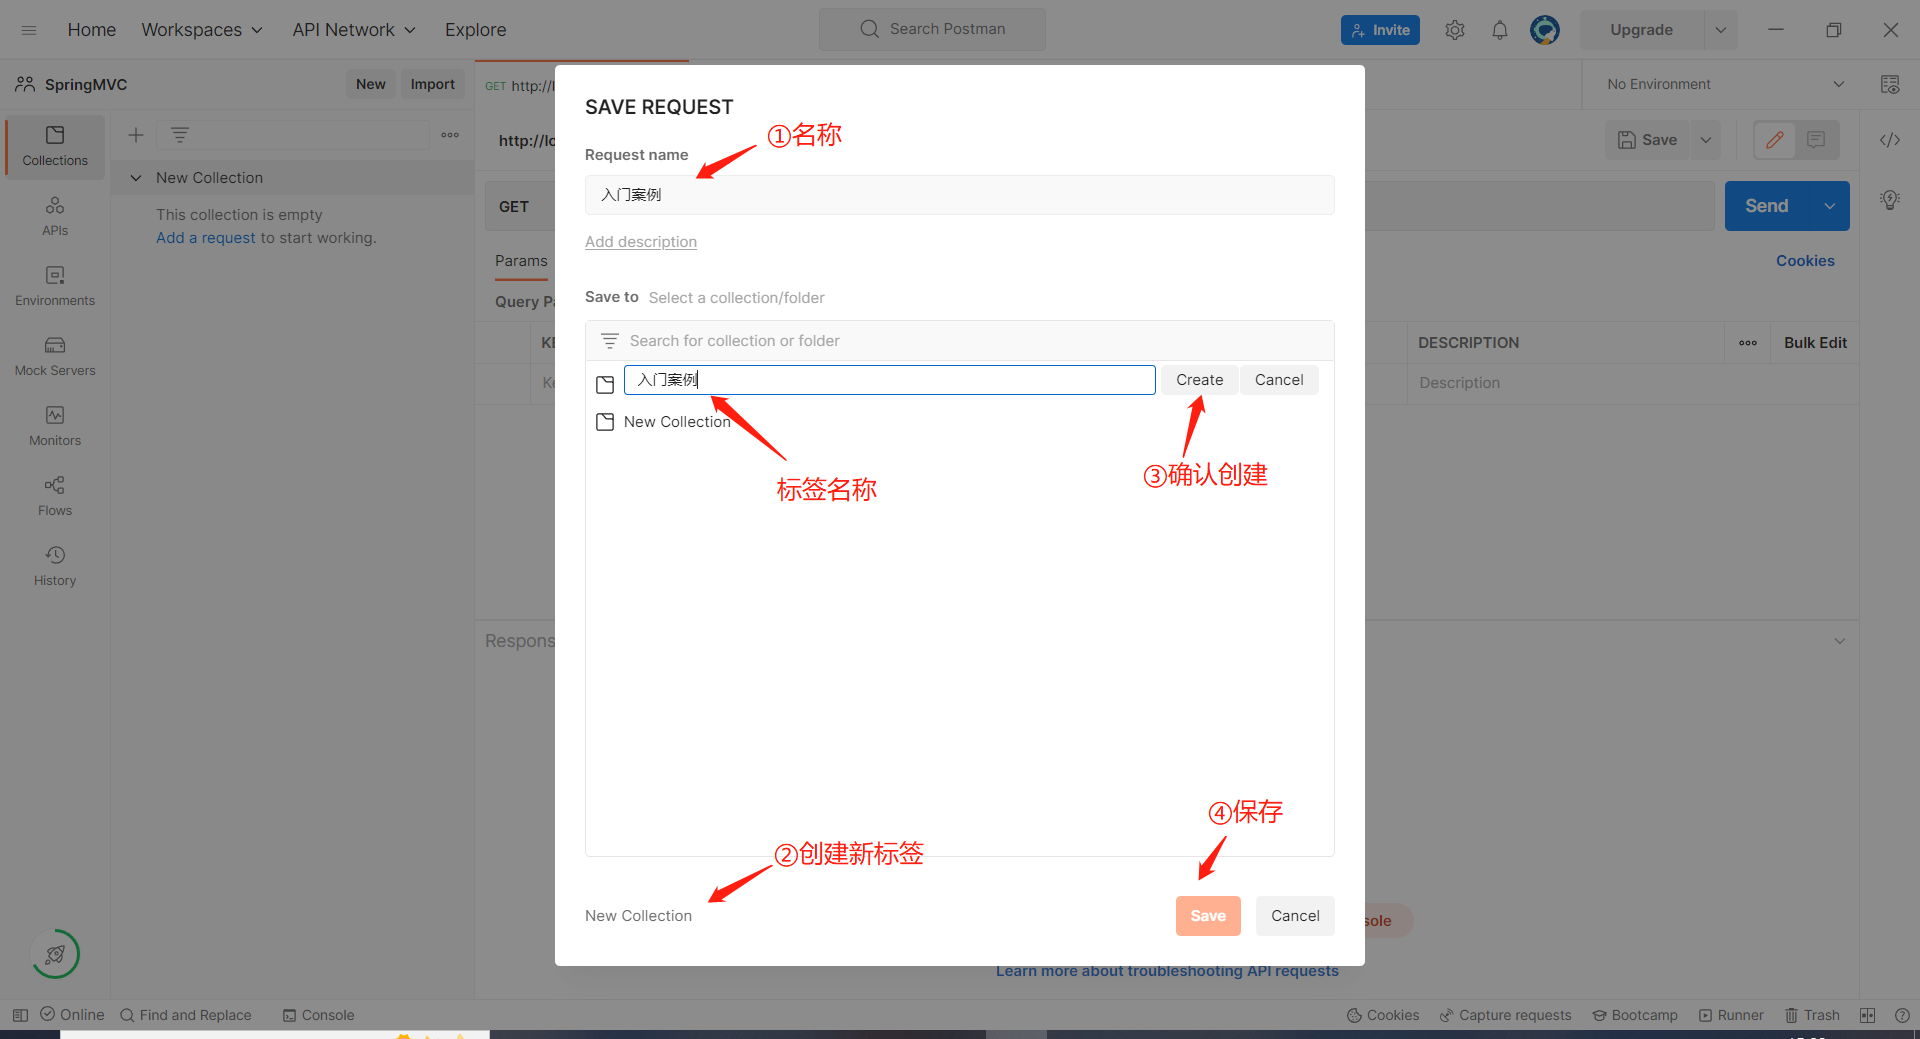Screen dimensions: 1920x1039
Task: Open collections view more options dots
Action: pyautogui.click(x=450, y=135)
